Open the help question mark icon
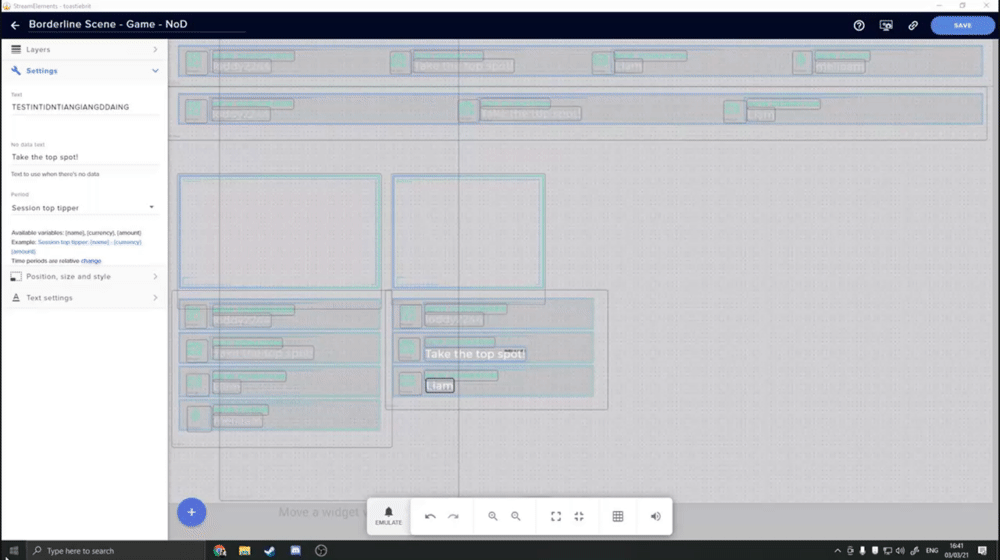1000x560 pixels. (859, 26)
